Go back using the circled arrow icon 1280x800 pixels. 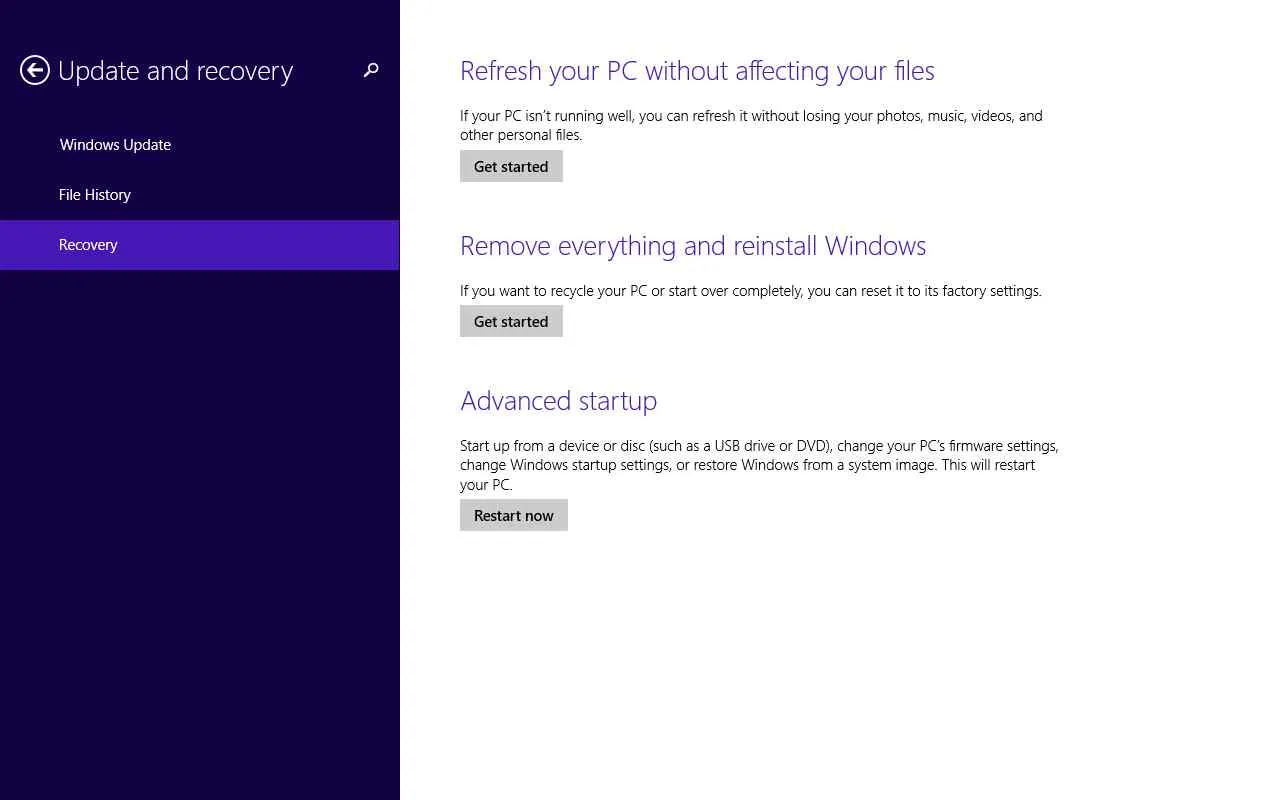pos(35,70)
